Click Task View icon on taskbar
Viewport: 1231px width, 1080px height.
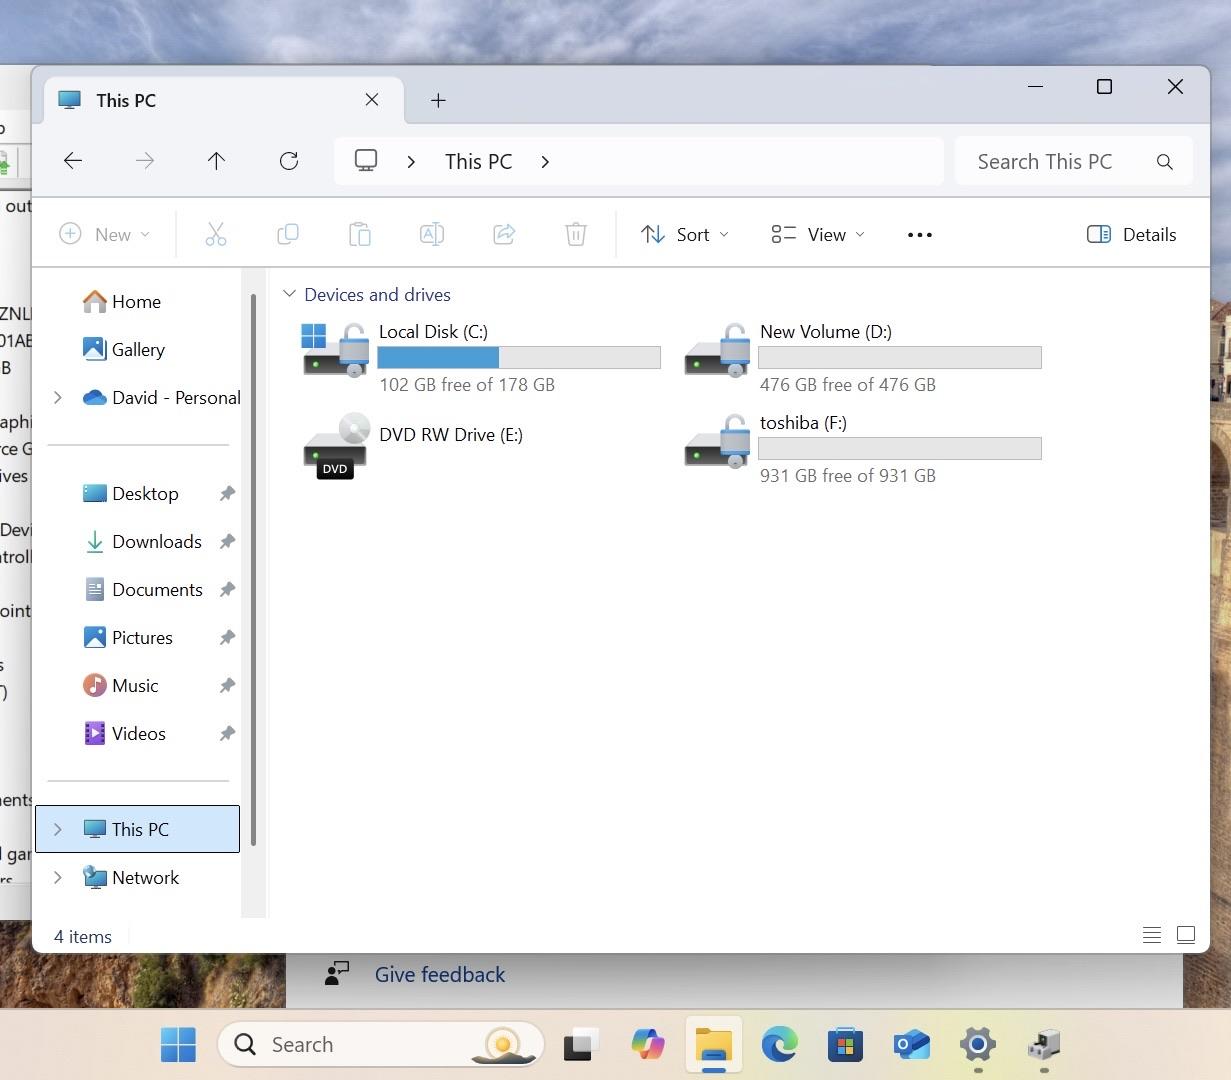[581, 1044]
